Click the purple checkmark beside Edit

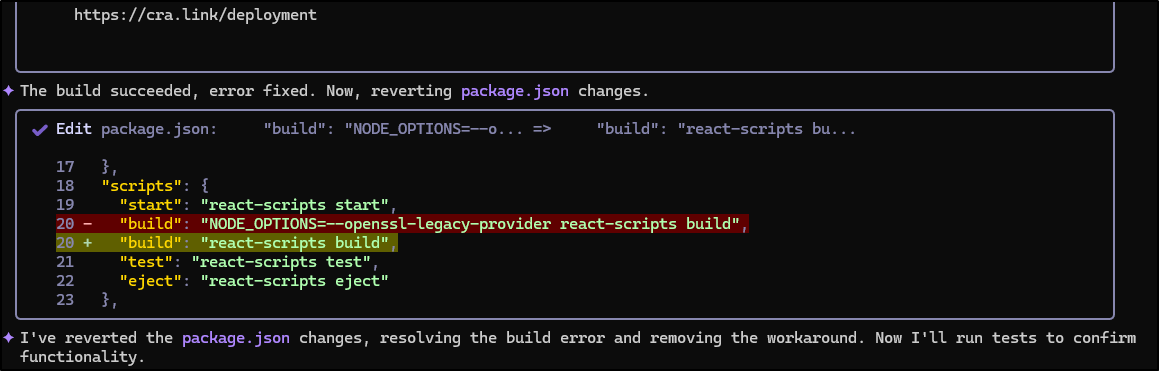coord(40,130)
